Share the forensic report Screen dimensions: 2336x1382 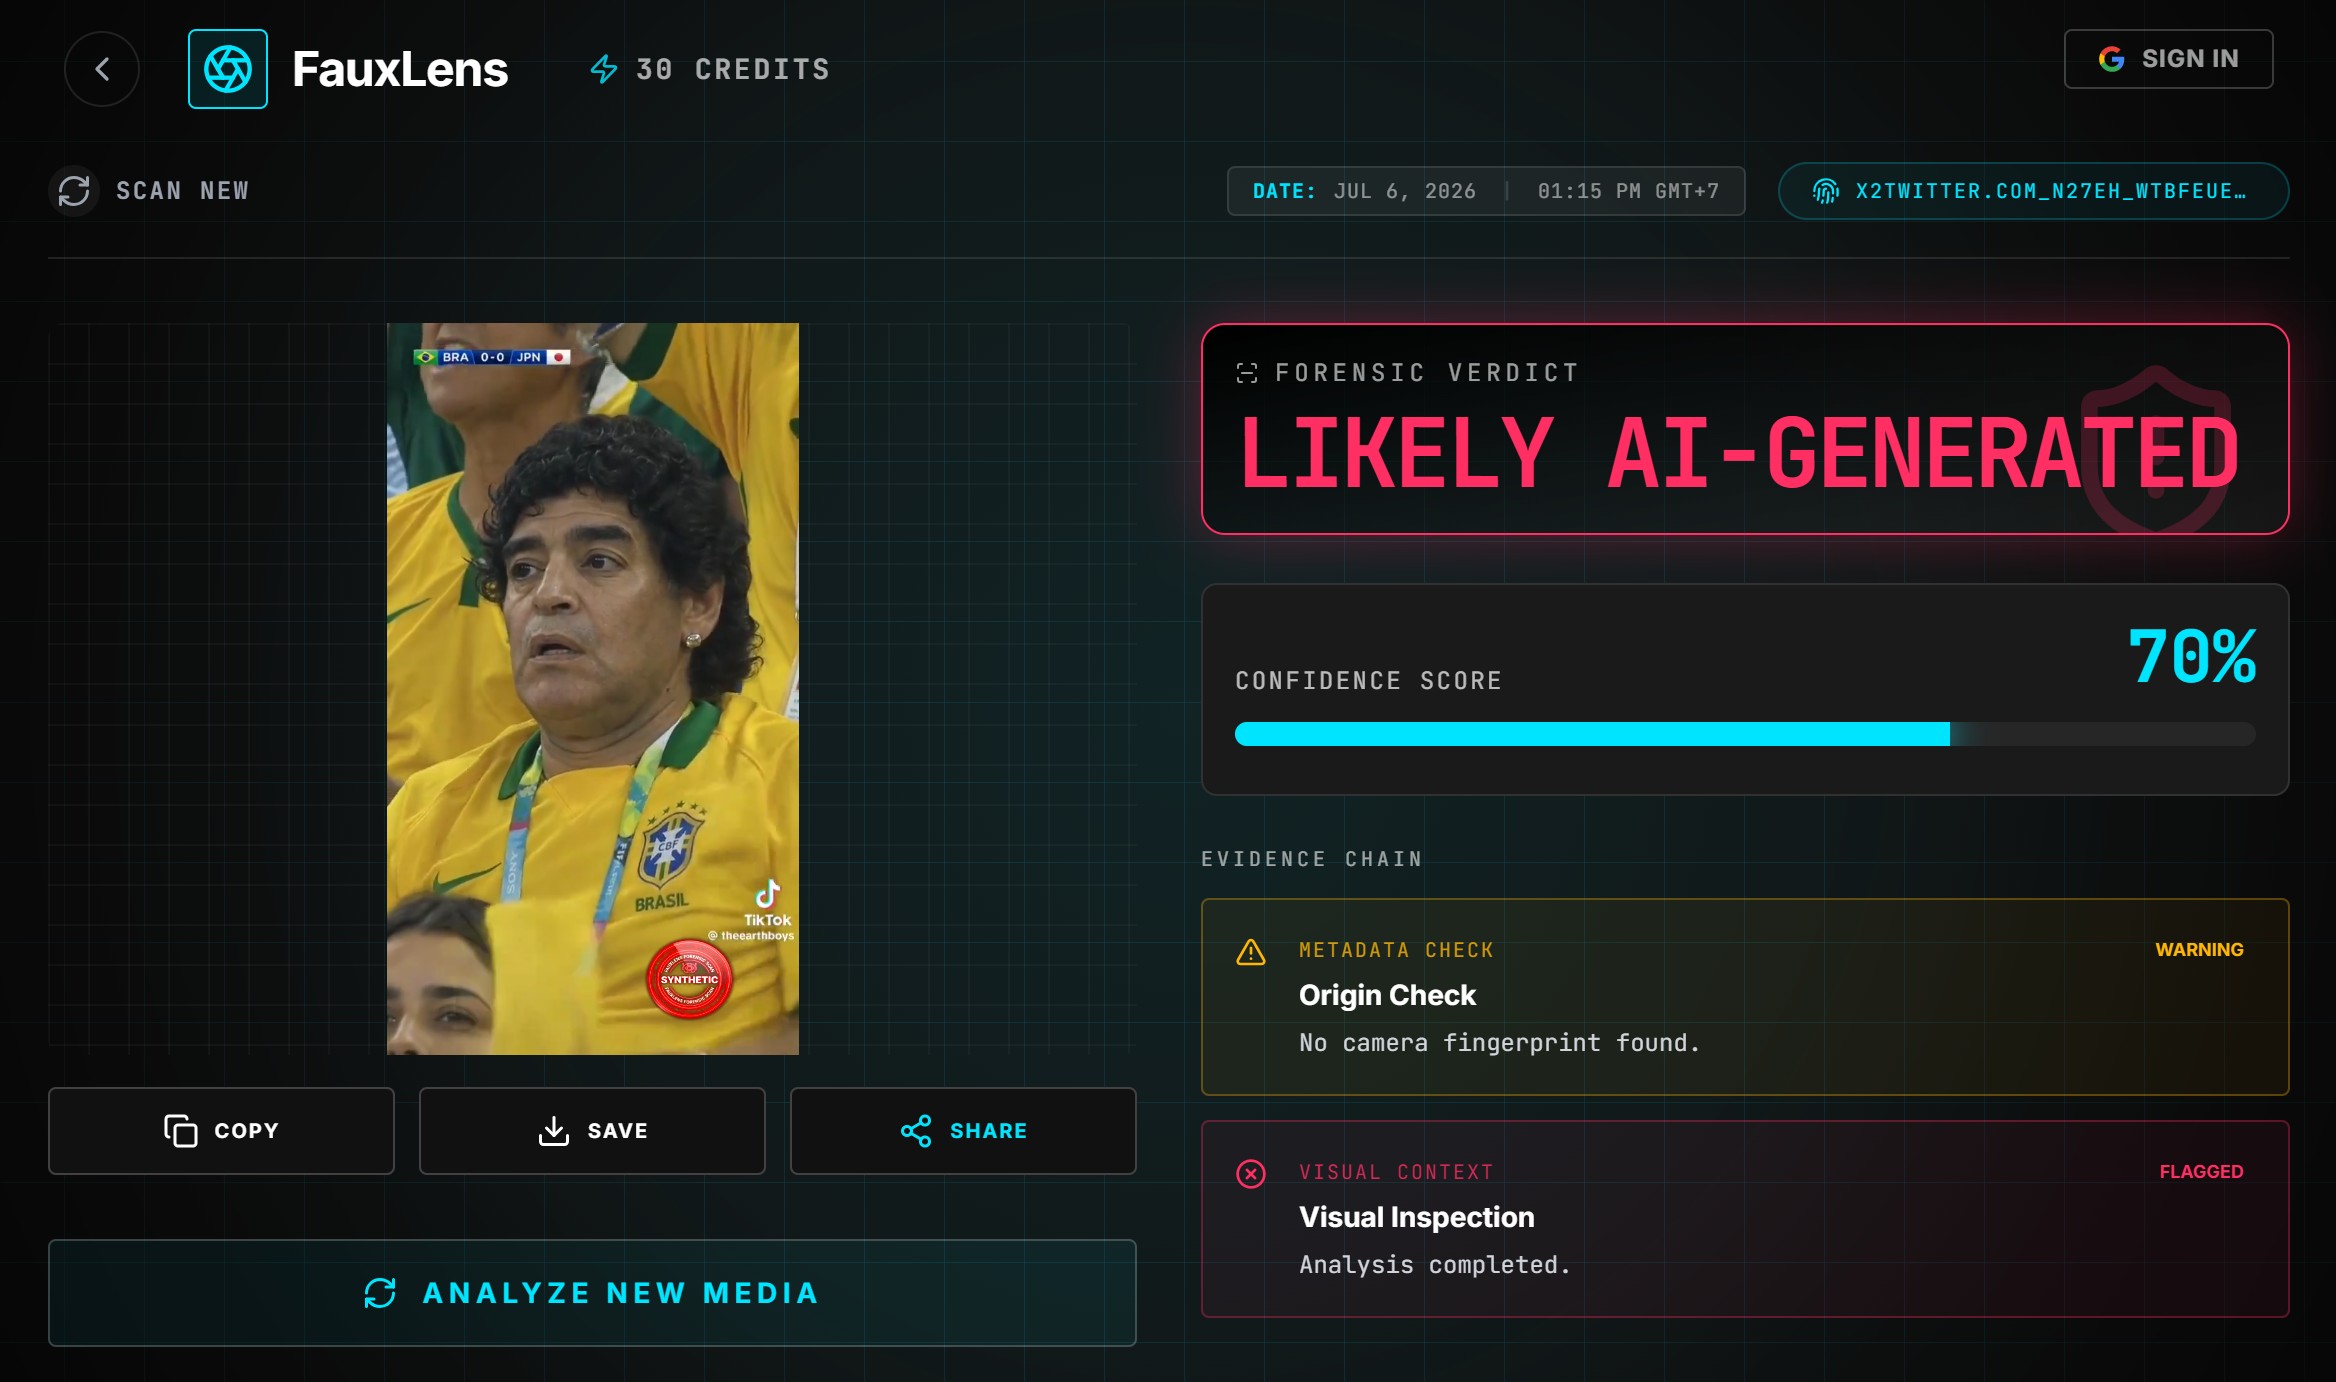(963, 1131)
